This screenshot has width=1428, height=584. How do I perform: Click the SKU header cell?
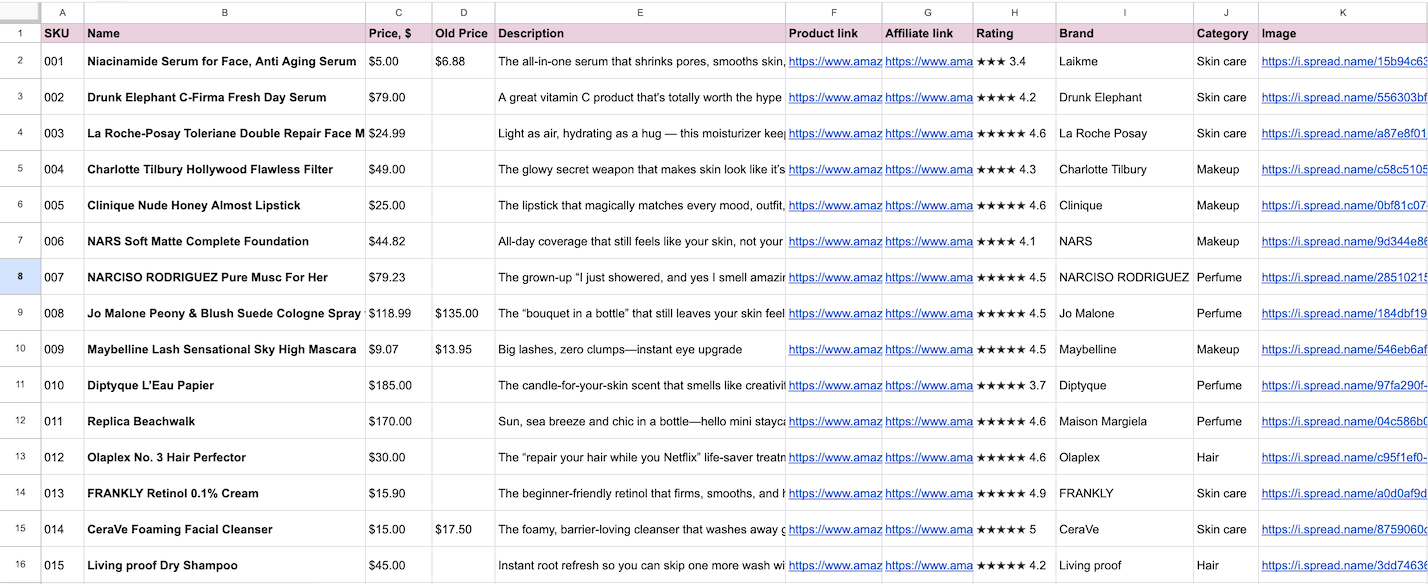[x=62, y=33]
